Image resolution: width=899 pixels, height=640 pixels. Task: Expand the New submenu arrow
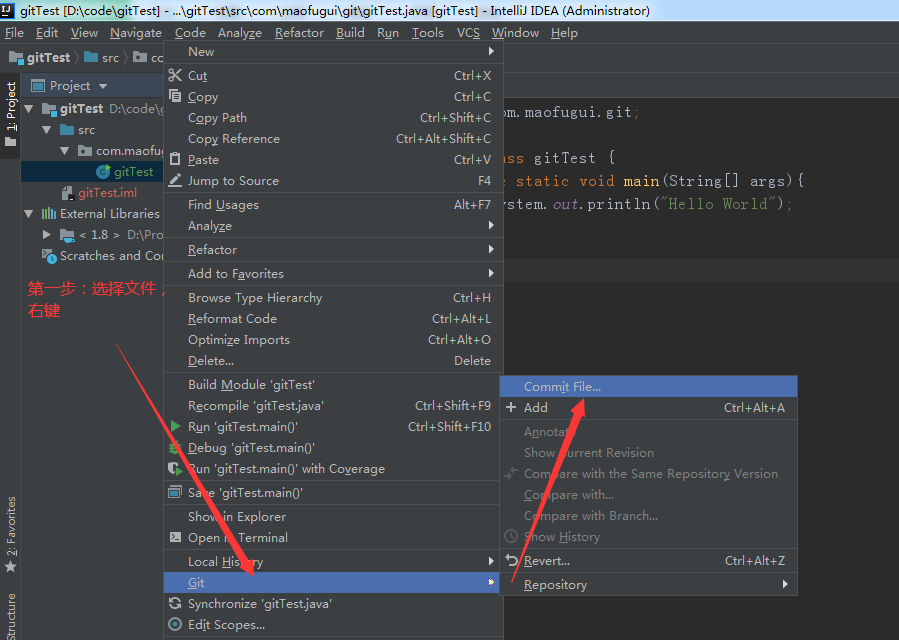click(491, 51)
